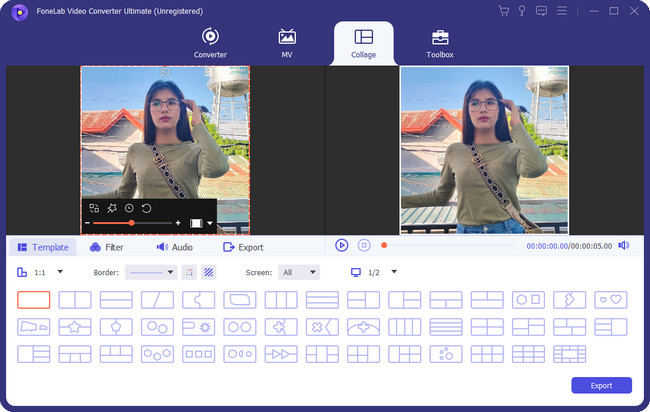Choose the two vertical split template
The width and height of the screenshot is (650, 412).
click(75, 300)
